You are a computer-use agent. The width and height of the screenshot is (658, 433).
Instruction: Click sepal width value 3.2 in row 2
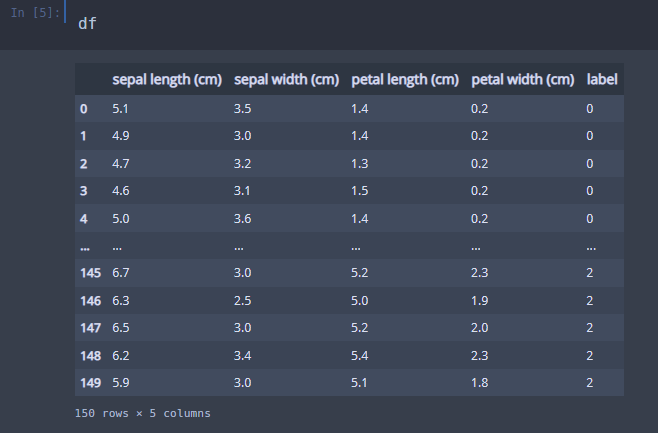pyautogui.click(x=242, y=164)
